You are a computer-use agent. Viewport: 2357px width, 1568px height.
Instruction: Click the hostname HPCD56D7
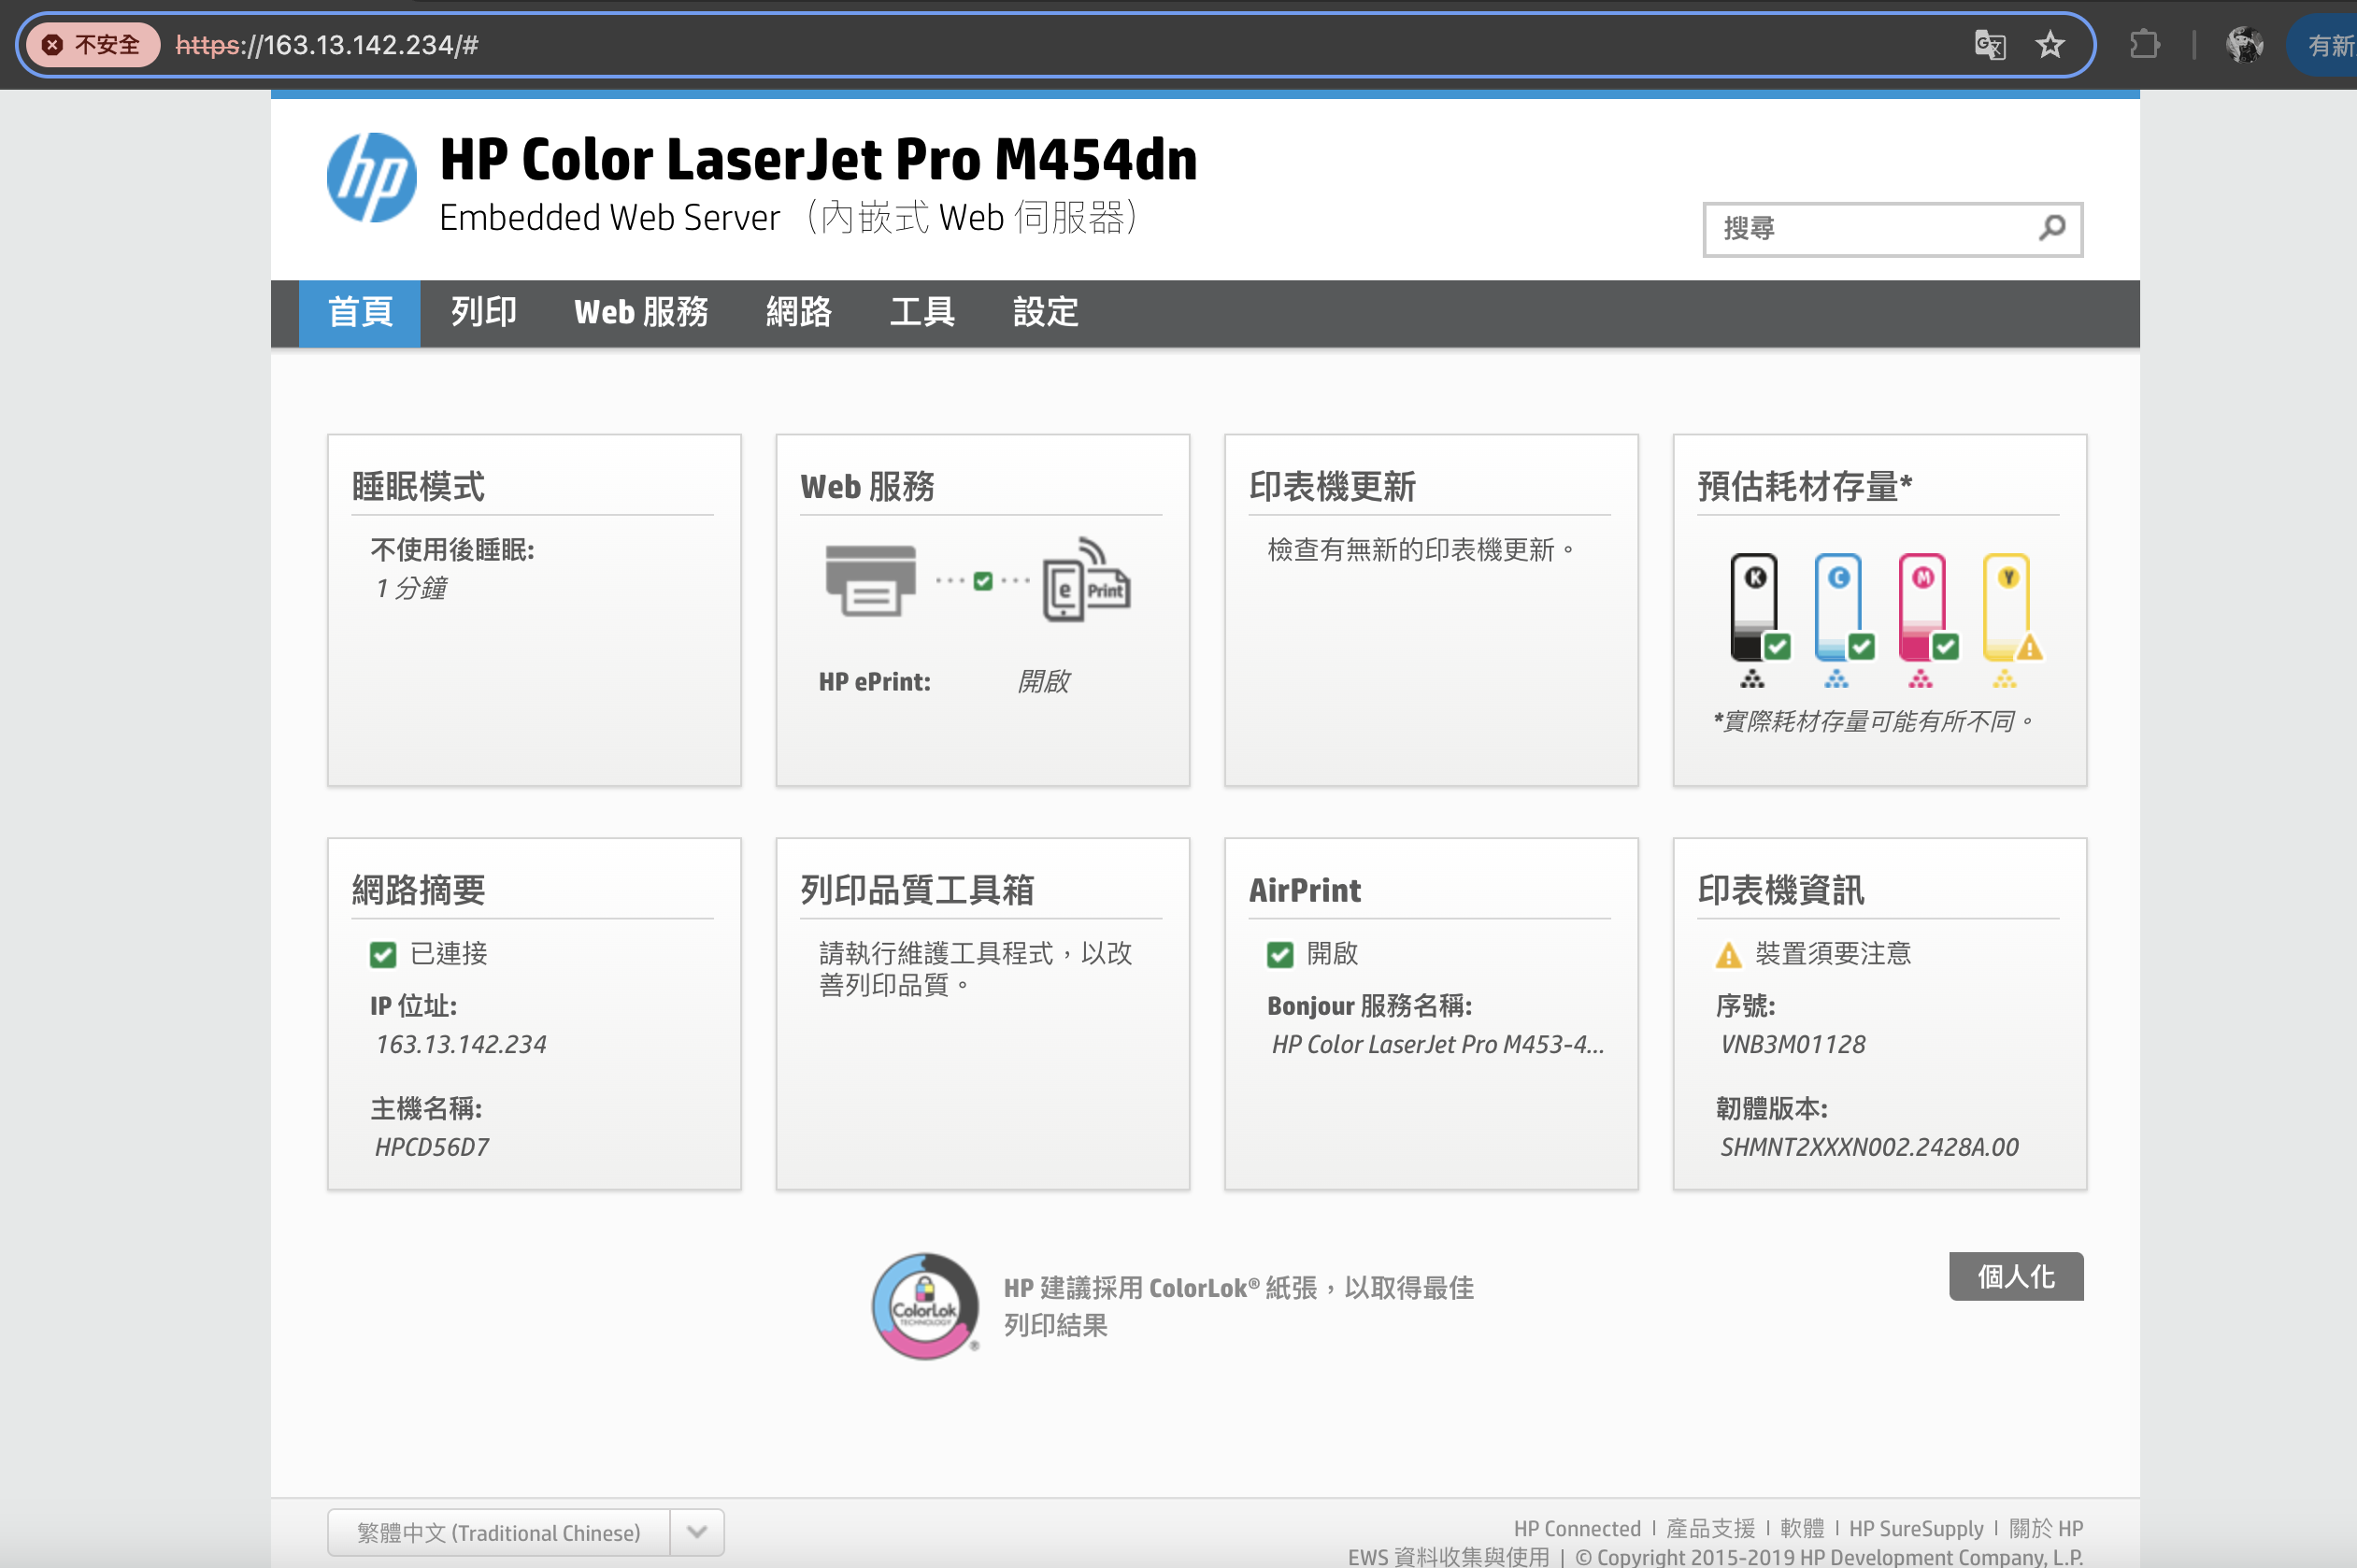point(432,1147)
